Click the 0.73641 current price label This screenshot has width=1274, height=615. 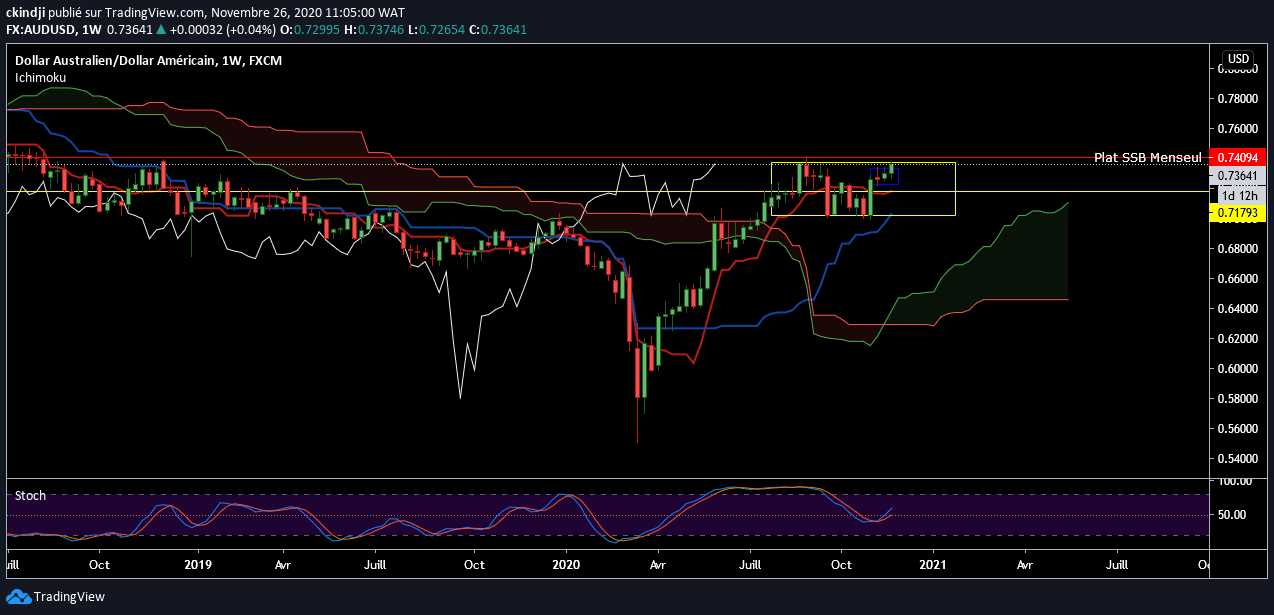1238,176
